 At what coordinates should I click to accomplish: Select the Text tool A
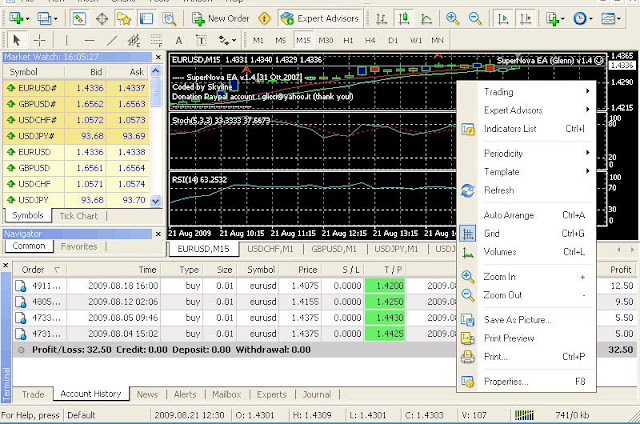(x=178, y=40)
